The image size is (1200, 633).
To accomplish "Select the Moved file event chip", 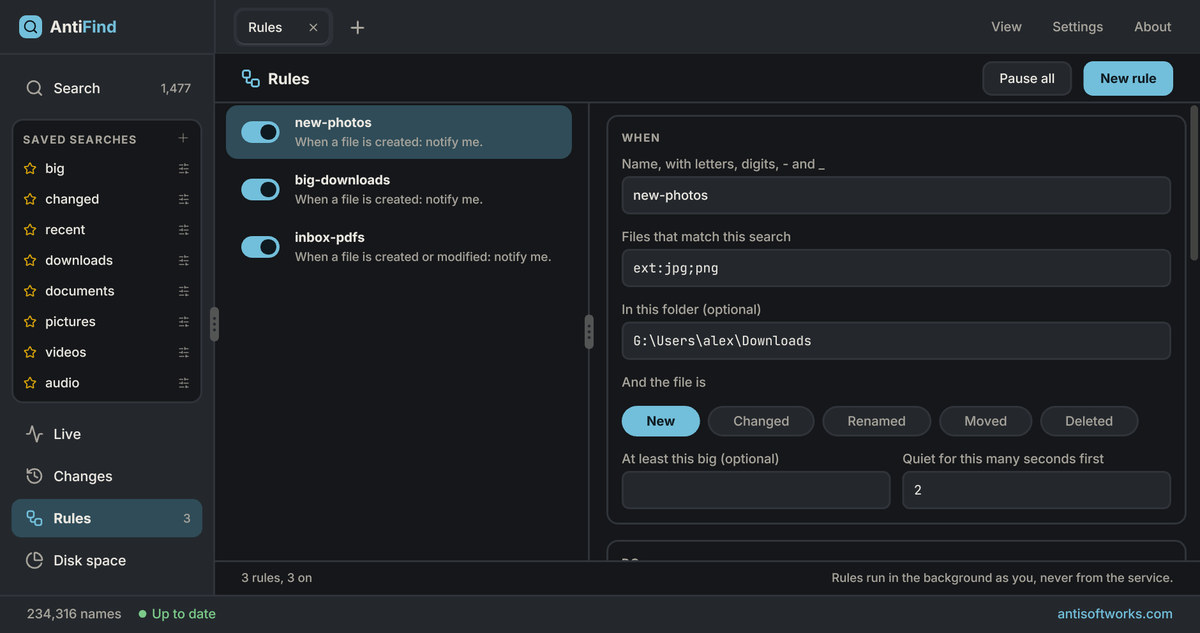I will coord(985,421).
